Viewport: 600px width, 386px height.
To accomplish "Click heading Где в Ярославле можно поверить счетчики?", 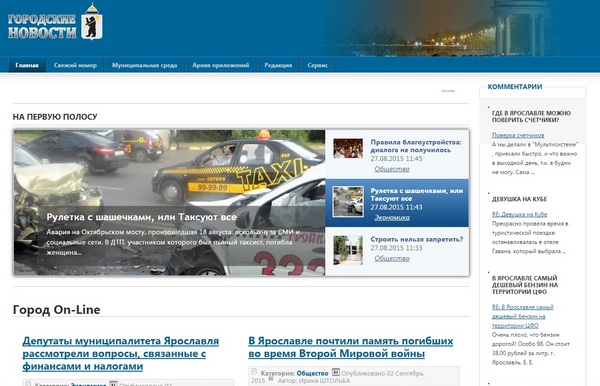I will pyautogui.click(x=531, y=116).
